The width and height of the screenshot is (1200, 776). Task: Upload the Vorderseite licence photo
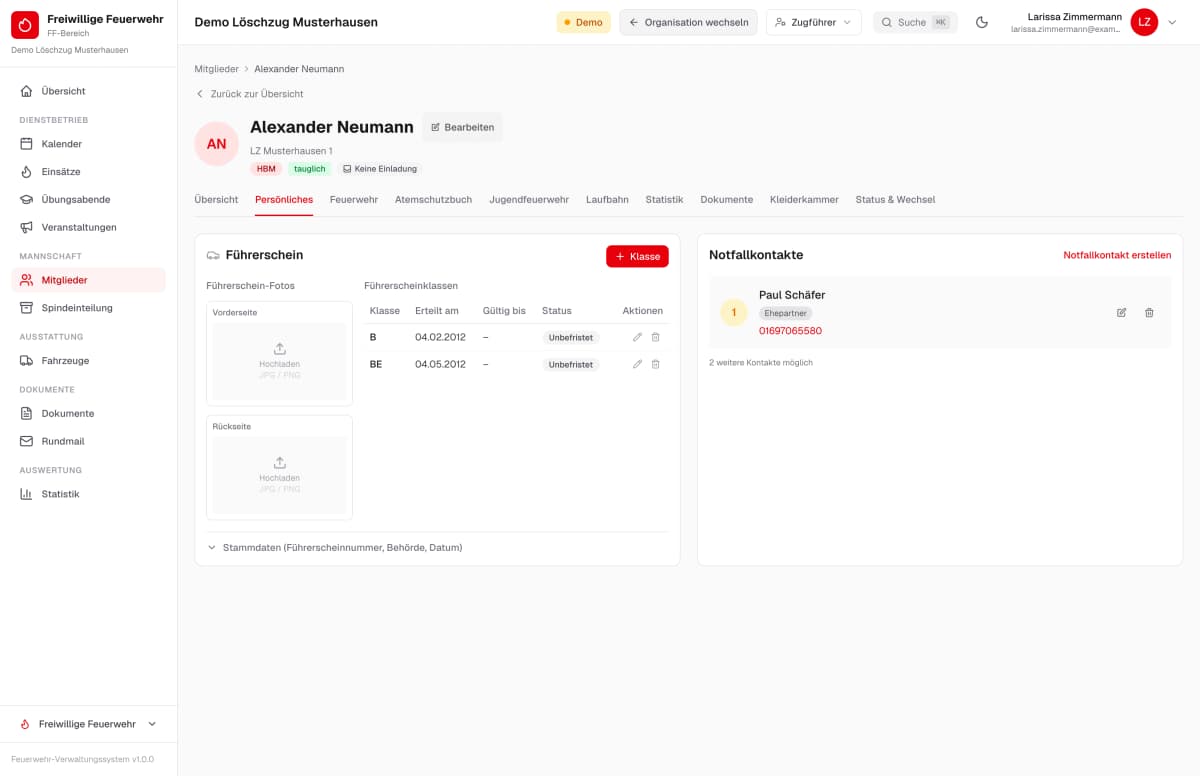(x=279, y=361)
